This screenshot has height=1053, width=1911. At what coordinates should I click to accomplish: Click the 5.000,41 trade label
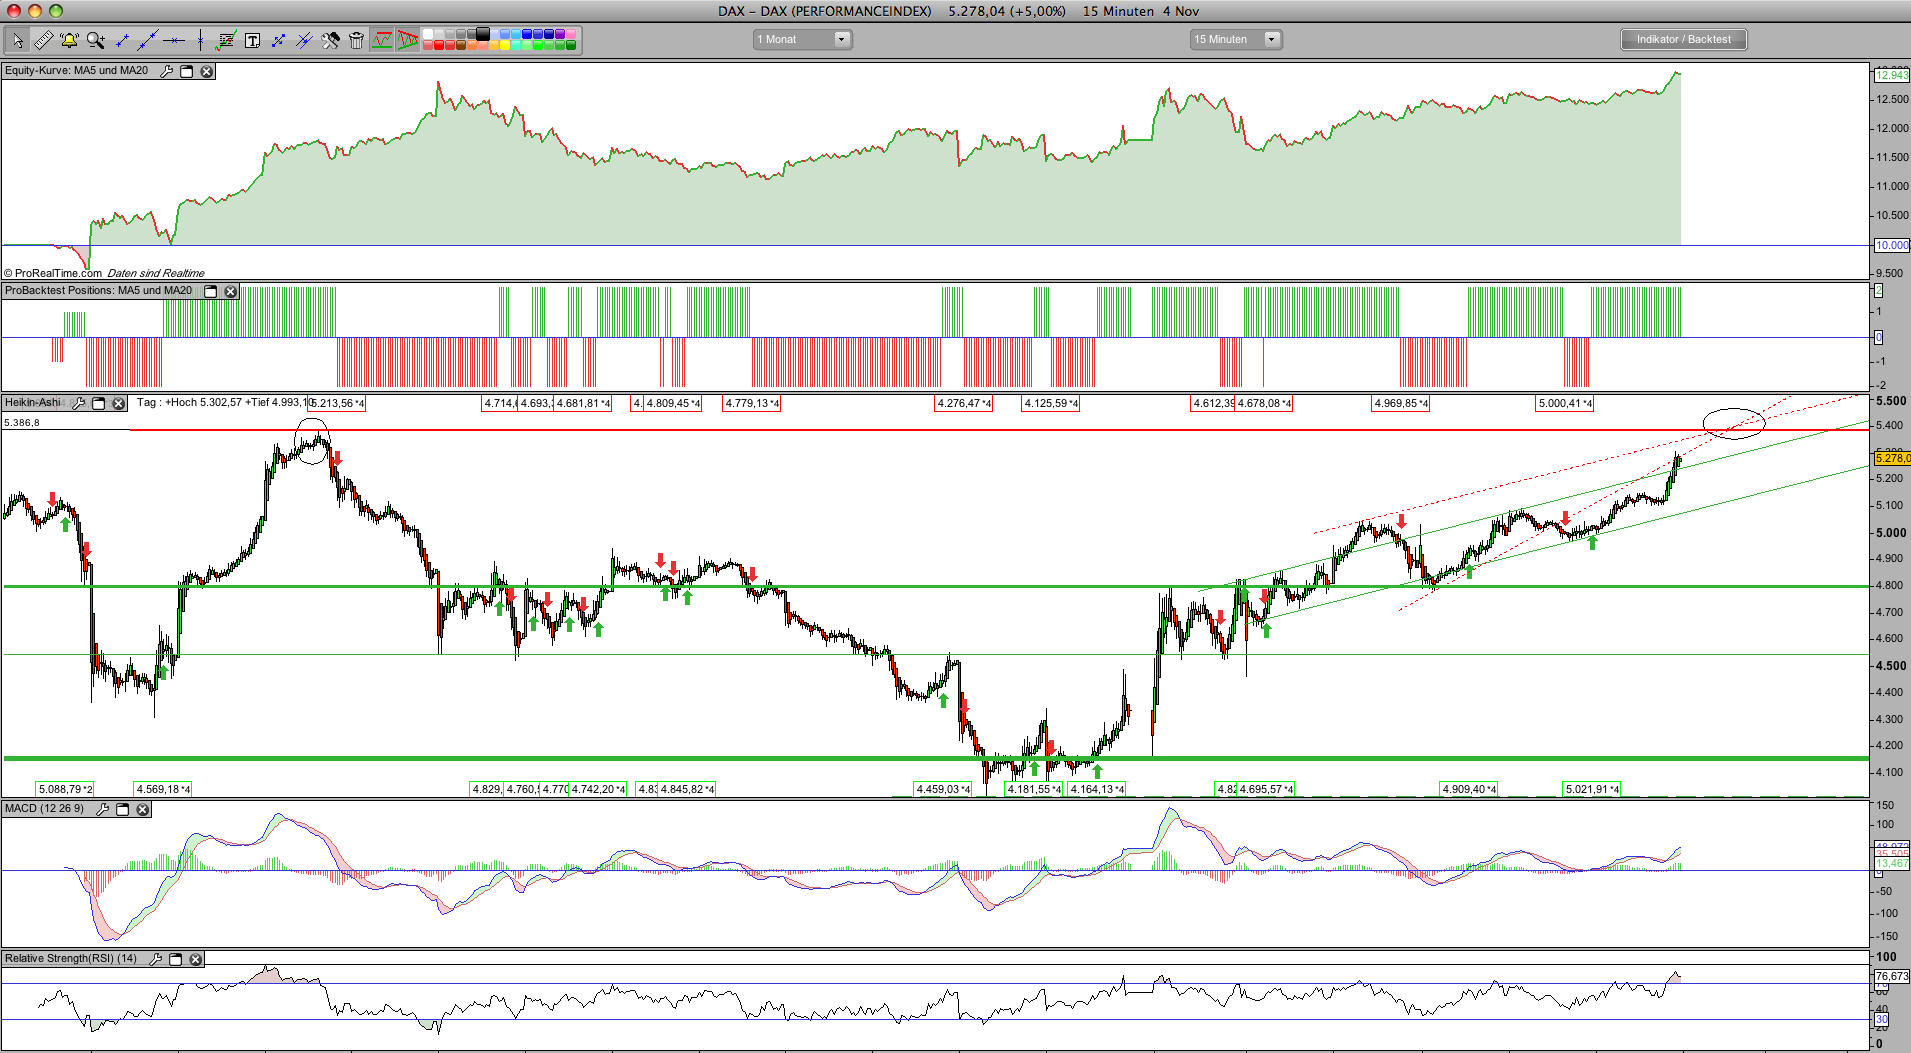pos(1565,403)
